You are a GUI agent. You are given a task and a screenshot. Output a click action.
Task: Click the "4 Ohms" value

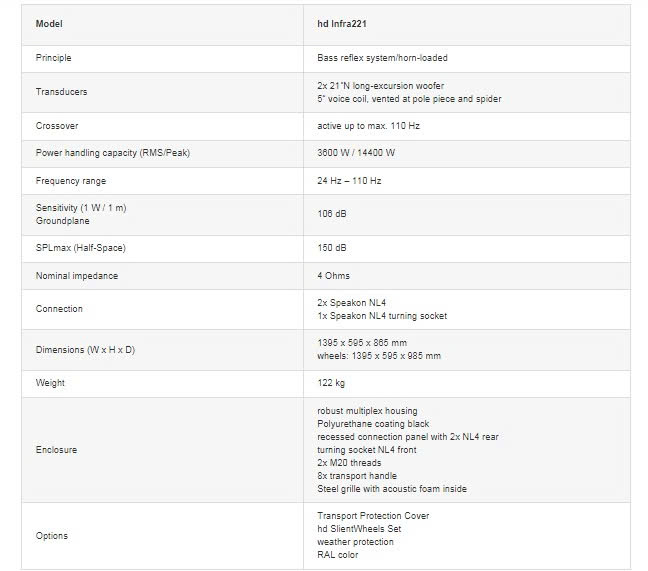point(333,275)
